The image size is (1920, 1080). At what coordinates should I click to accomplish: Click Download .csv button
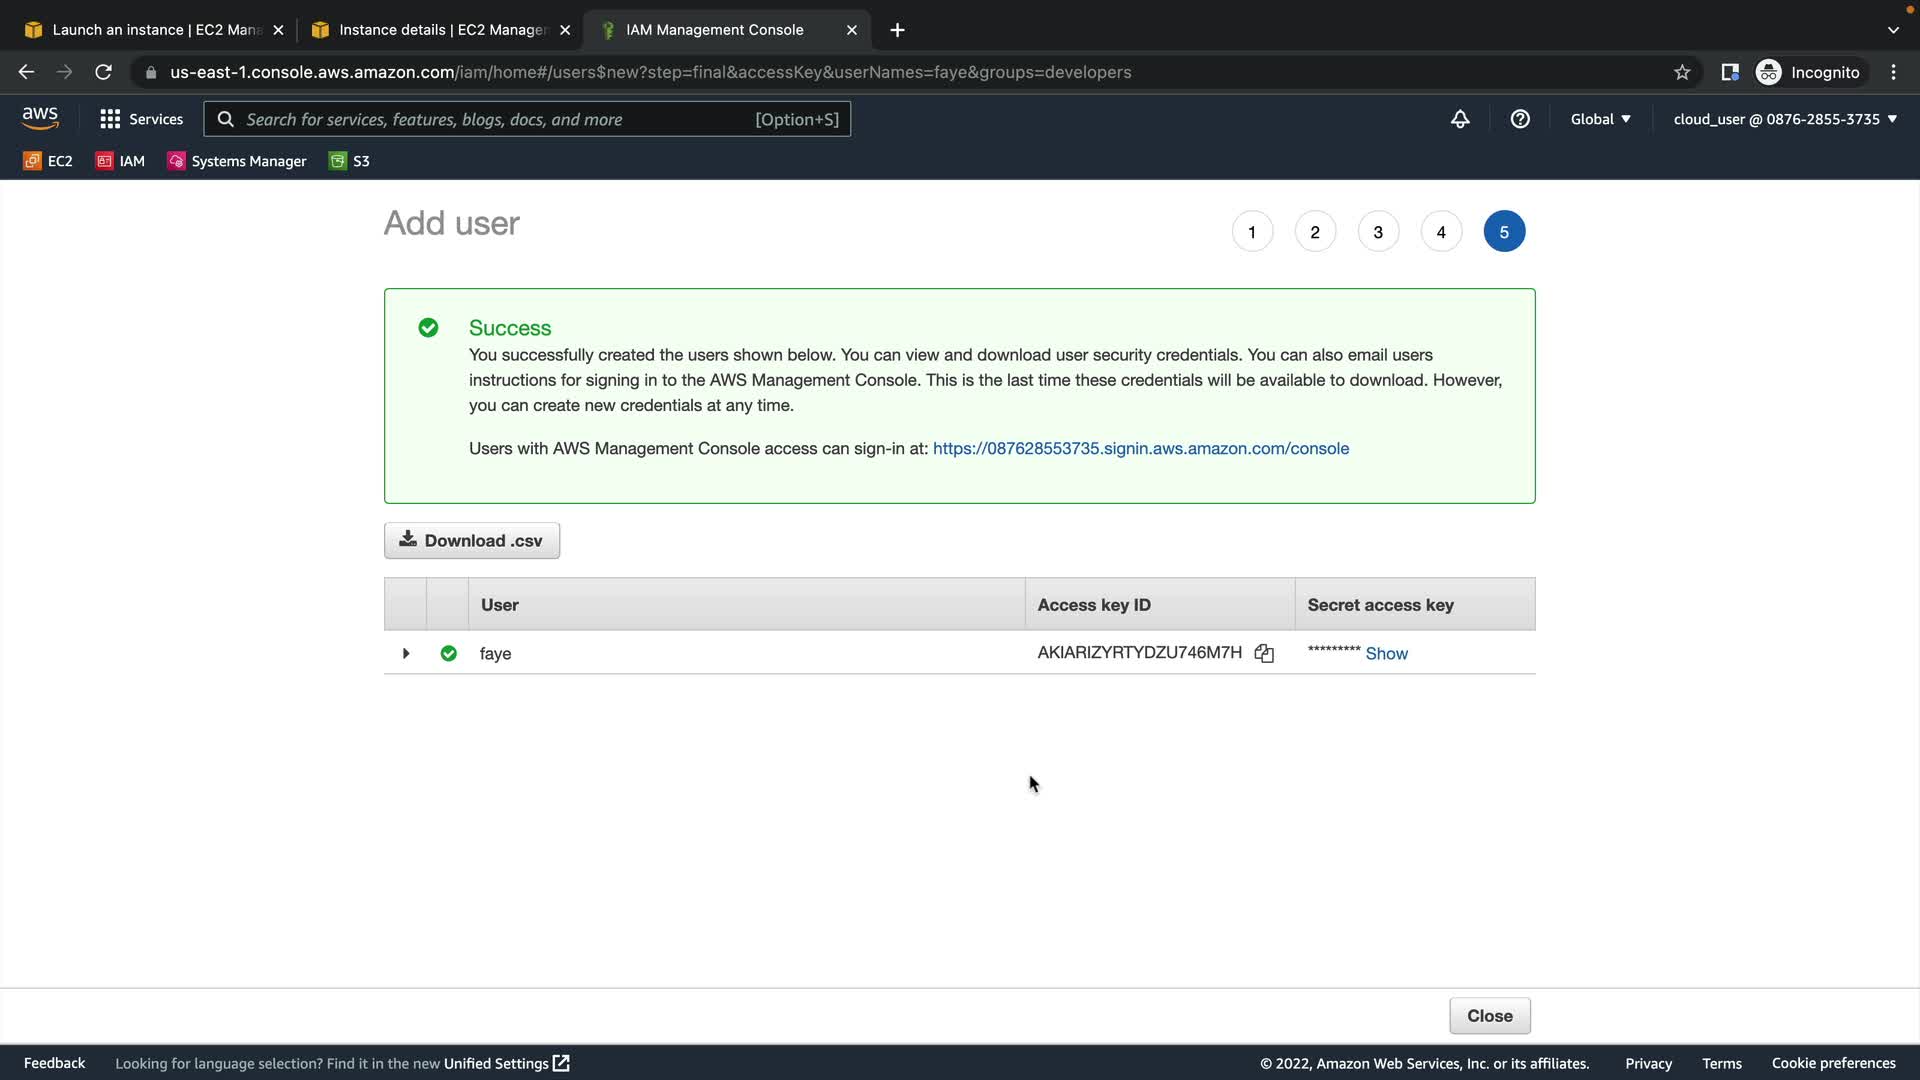pyautogui.click(x=472, y=540)
